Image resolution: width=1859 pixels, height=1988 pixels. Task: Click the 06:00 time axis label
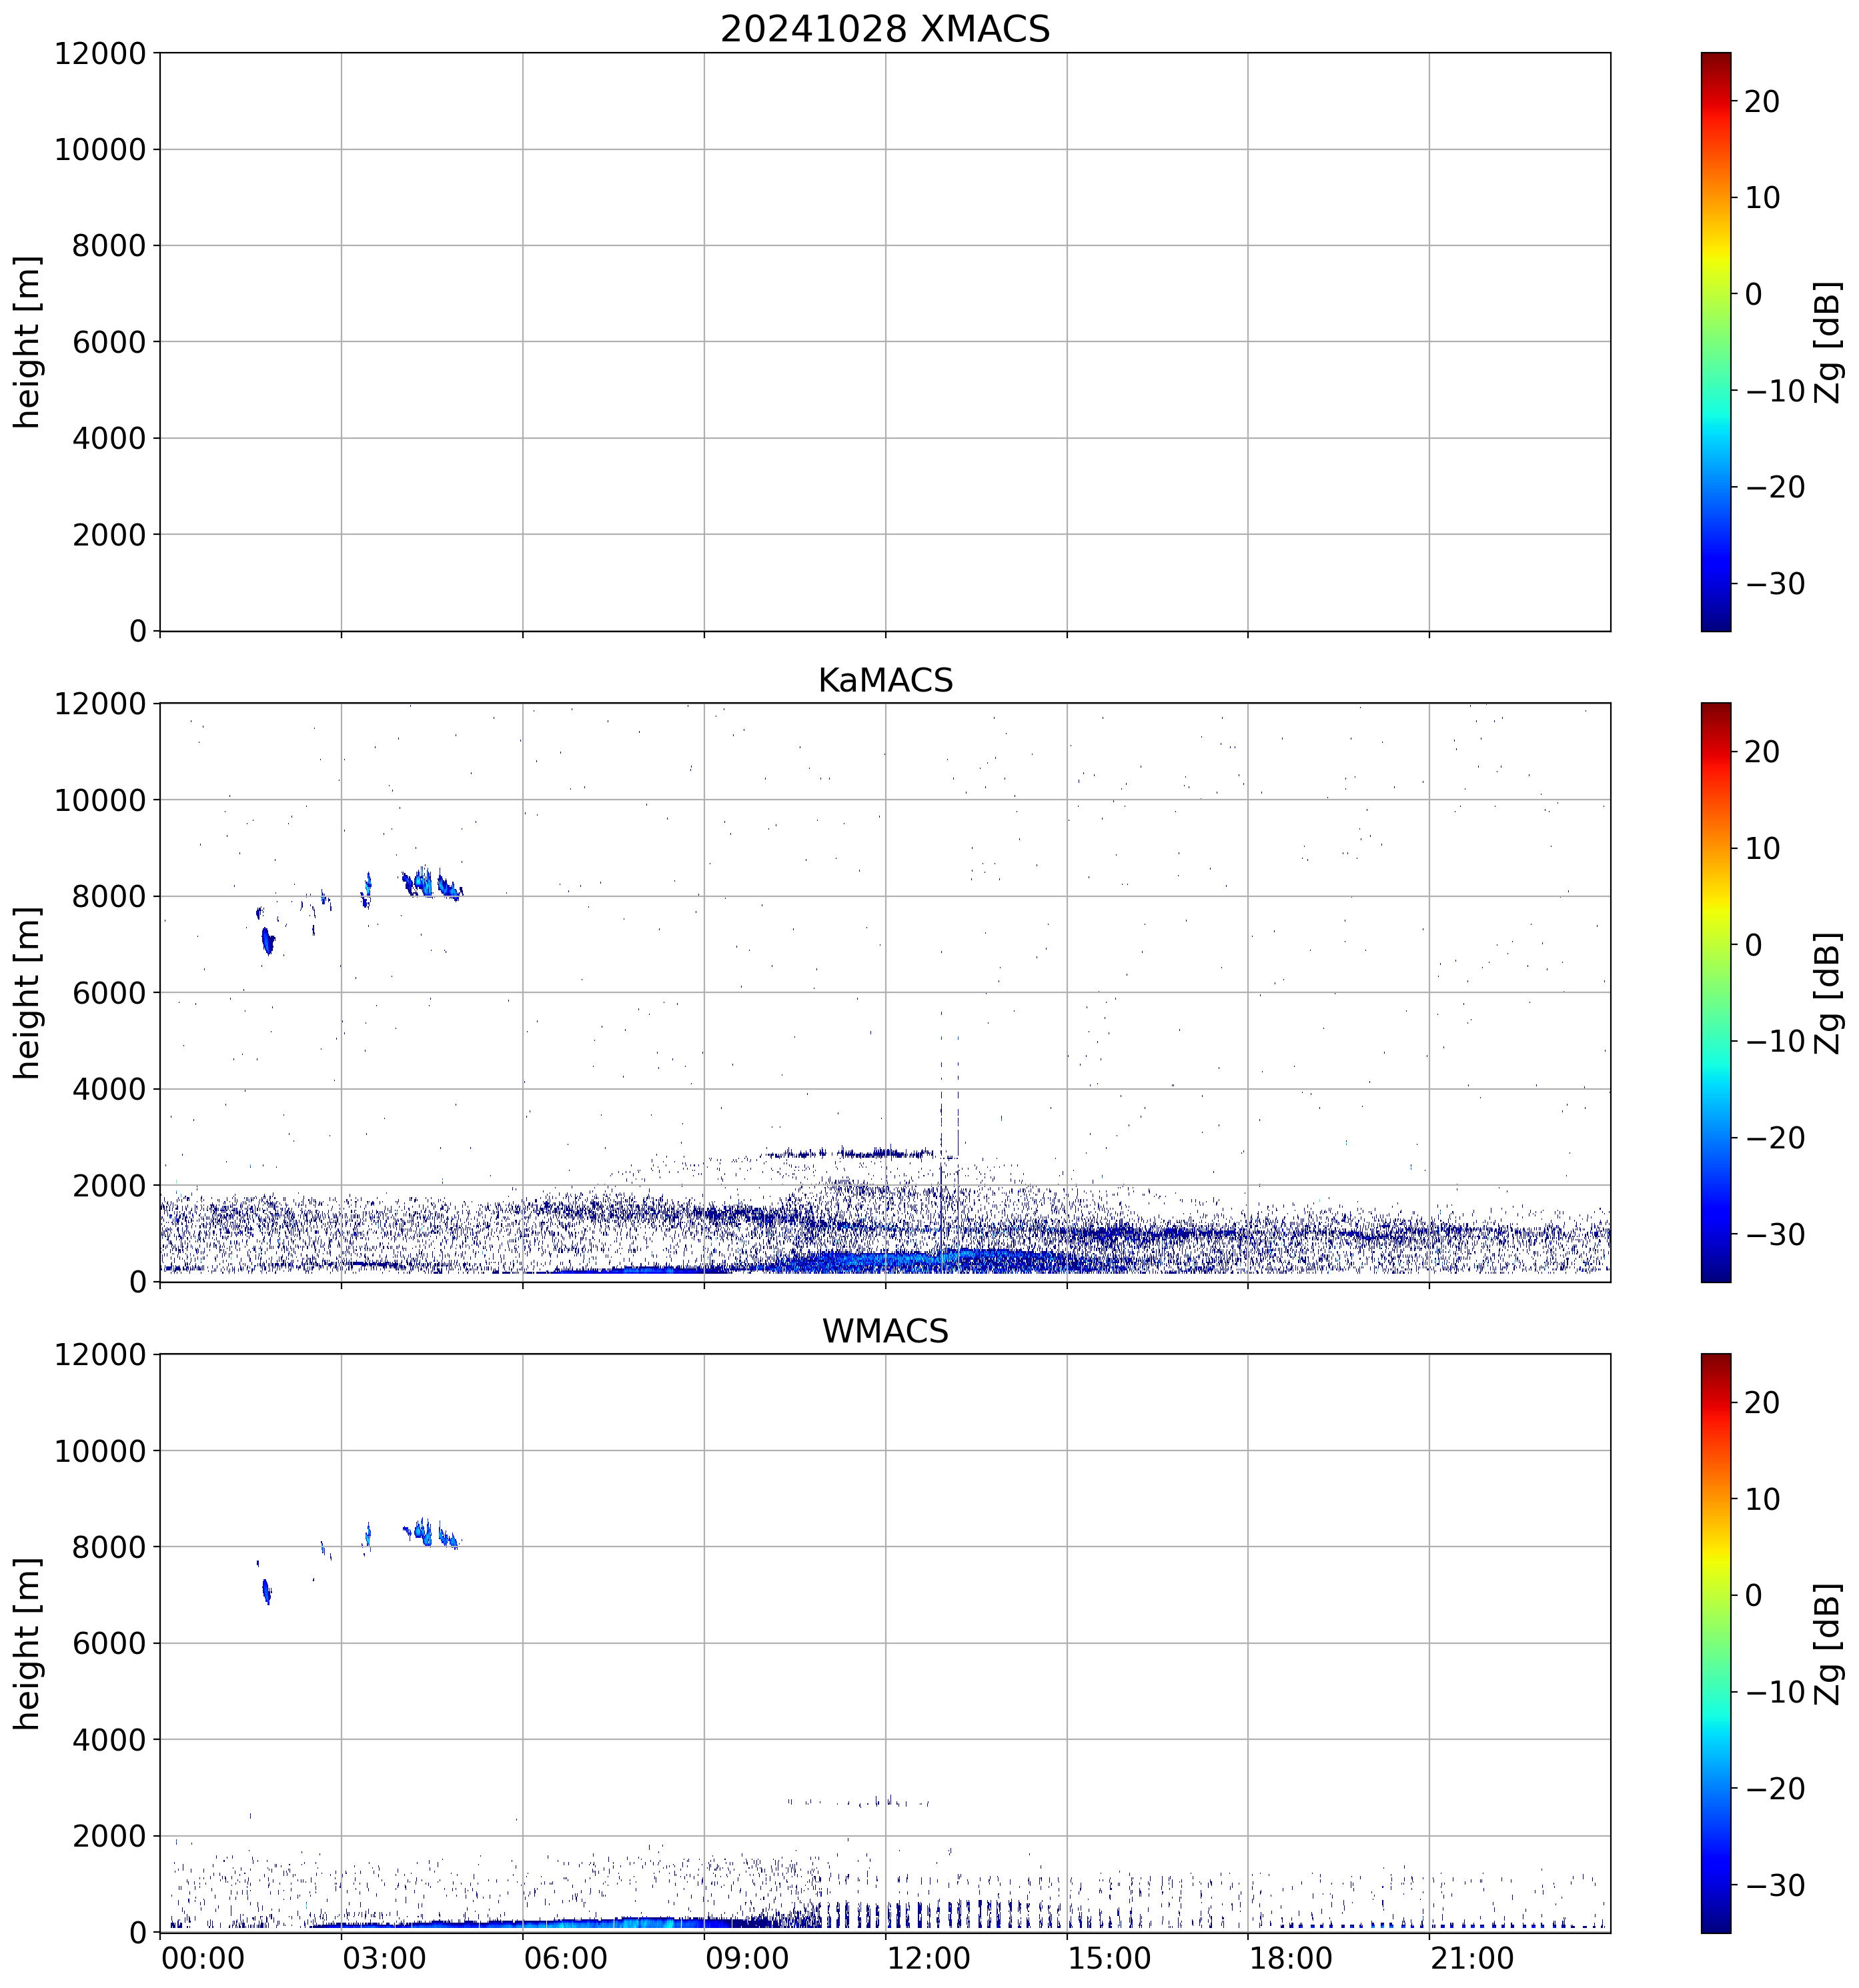pos(565,1958)
